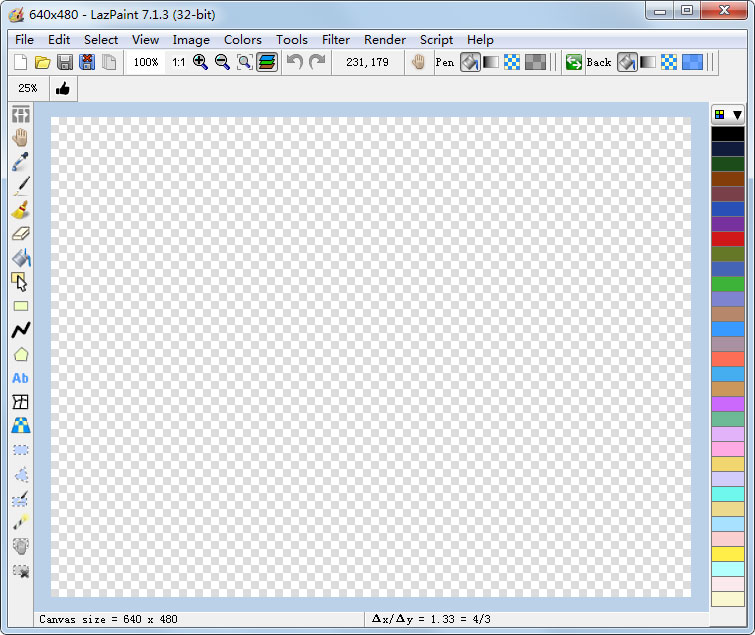
Task: Set Pen fill to solid color
Action: click(x=470, y=62)
